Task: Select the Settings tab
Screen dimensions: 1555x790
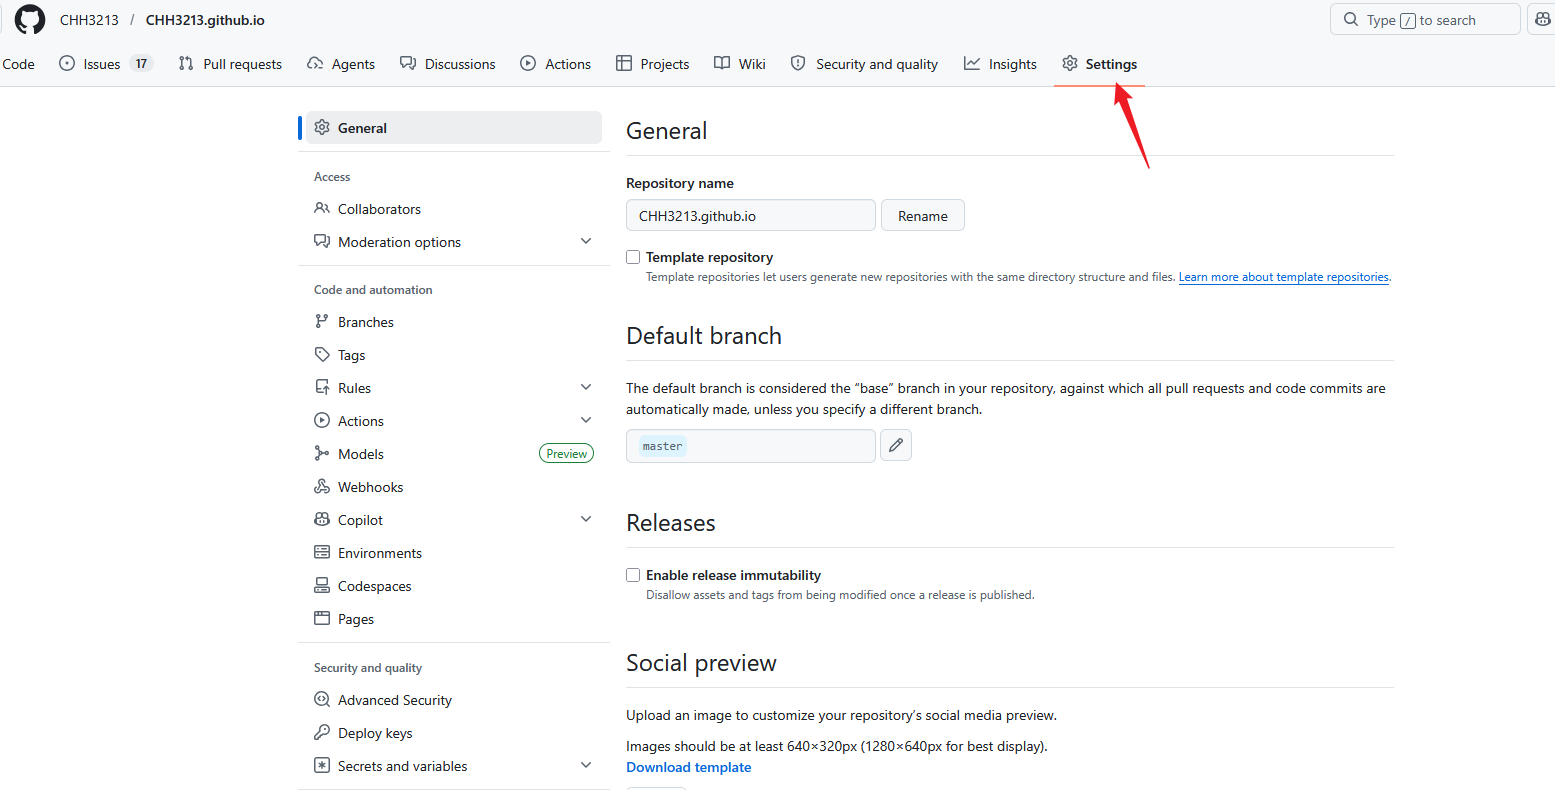Action: coord(1099,64)
